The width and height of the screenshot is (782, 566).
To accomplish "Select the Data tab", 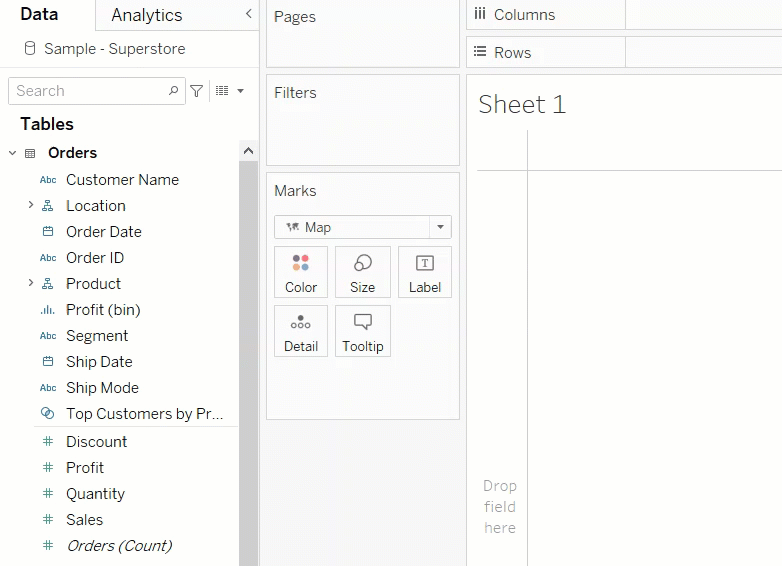I will click(39, 14).
